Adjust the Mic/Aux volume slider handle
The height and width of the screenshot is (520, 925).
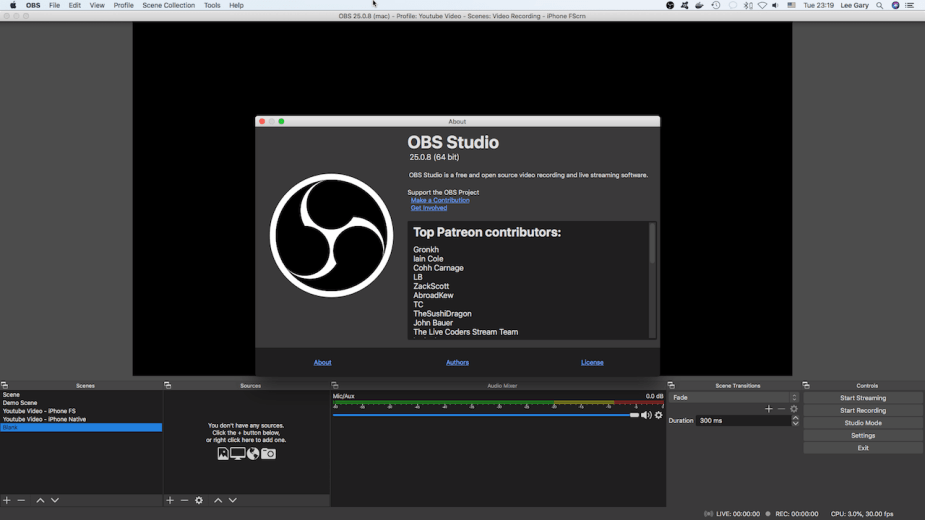point(634,415)
